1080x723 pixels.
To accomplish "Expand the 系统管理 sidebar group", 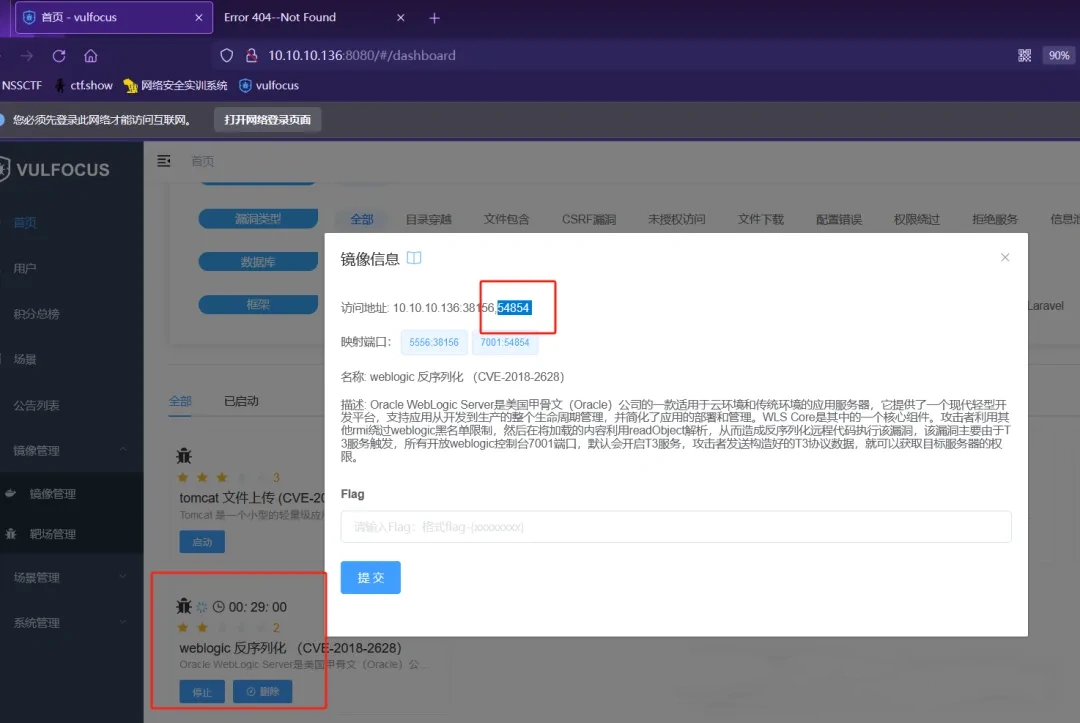I will point(72,622).
